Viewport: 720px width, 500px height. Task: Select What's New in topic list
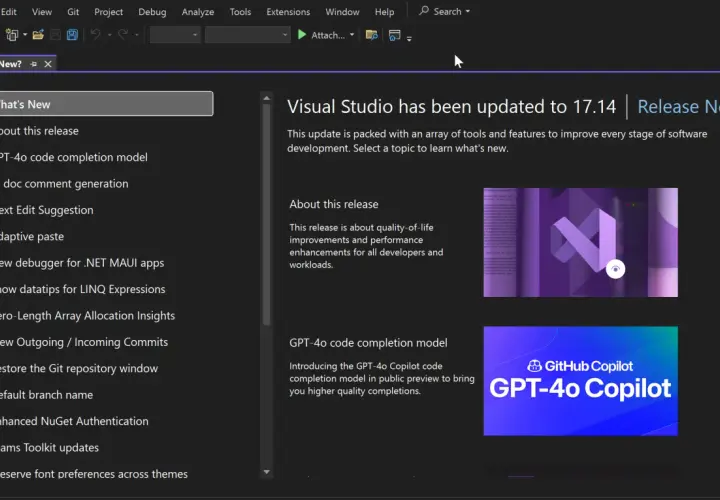[x=106, y=104]
